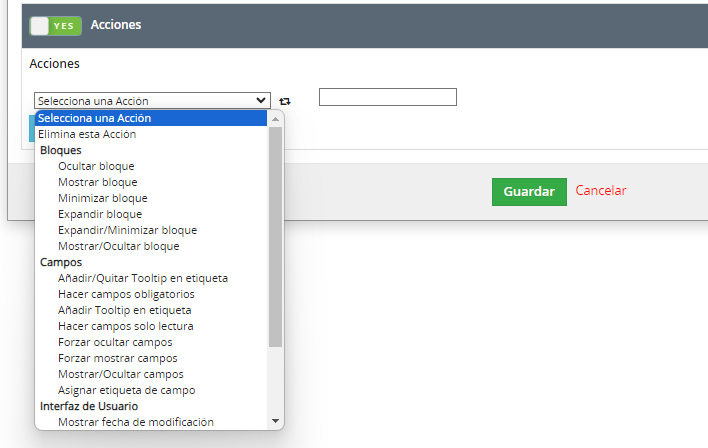Pick 'Asignar etiqueta de campo'

(x=151, y=390)
